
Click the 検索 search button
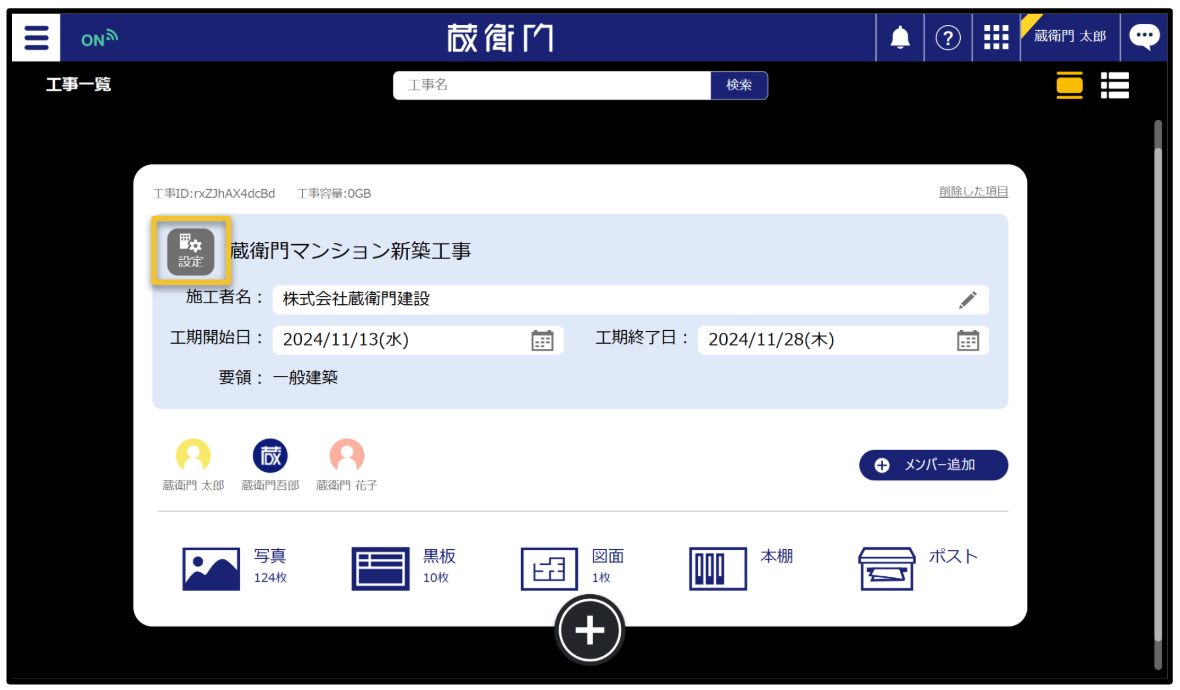coord(739,86)
